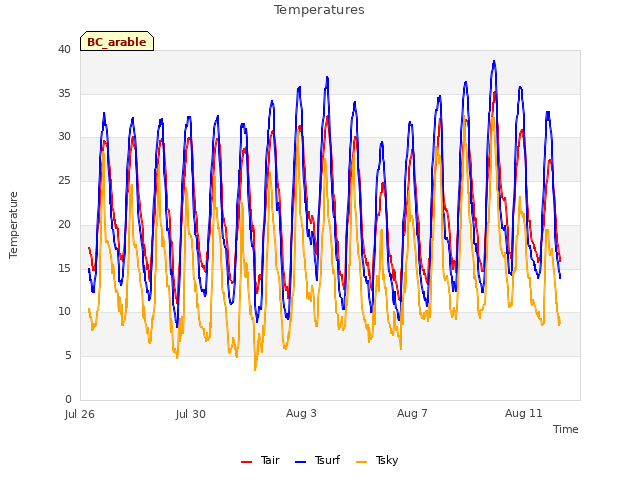The image size is (640, 480).
Task: Click the orange Tsky legend swatch
Action: [x=362, y=462]
